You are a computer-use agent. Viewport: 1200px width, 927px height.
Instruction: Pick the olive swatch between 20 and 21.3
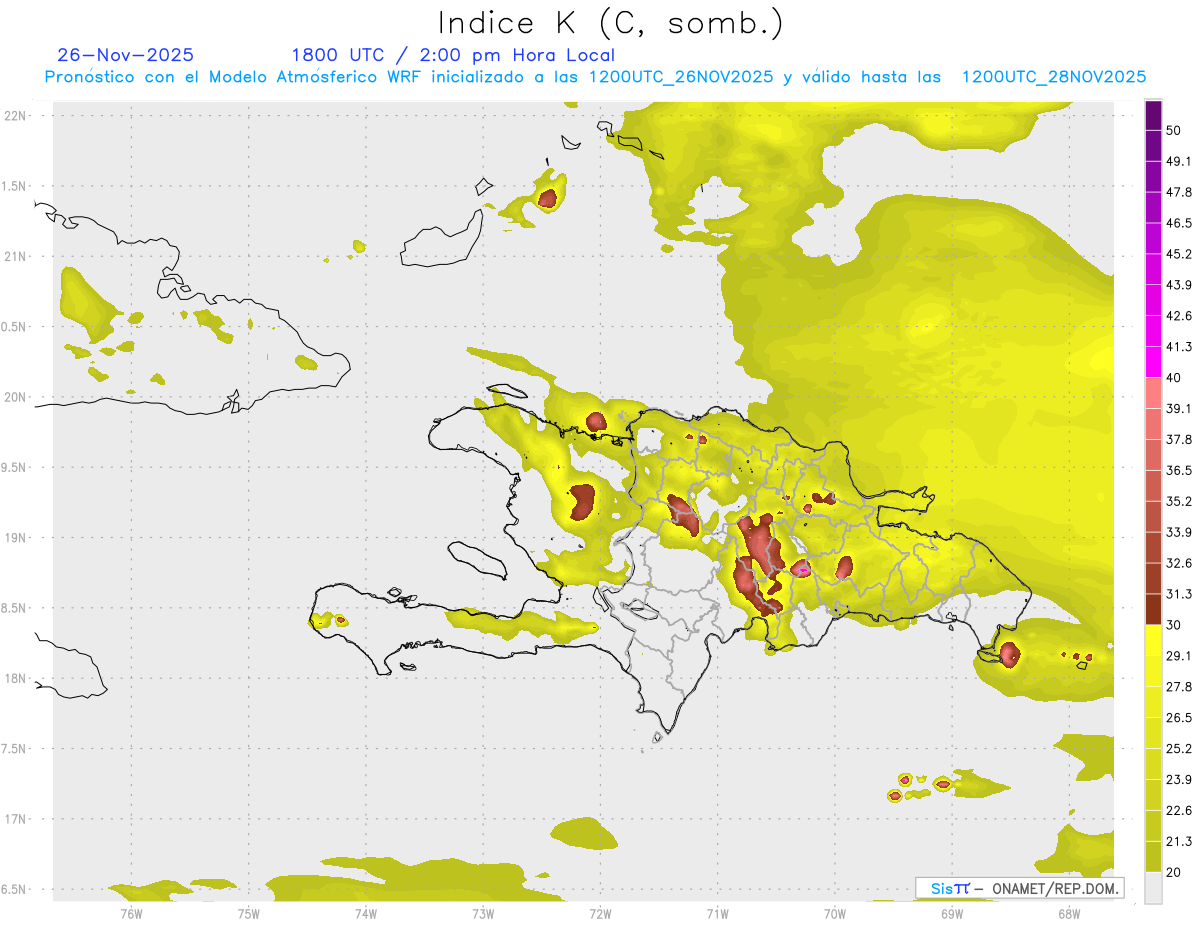tap(1153, 857)
